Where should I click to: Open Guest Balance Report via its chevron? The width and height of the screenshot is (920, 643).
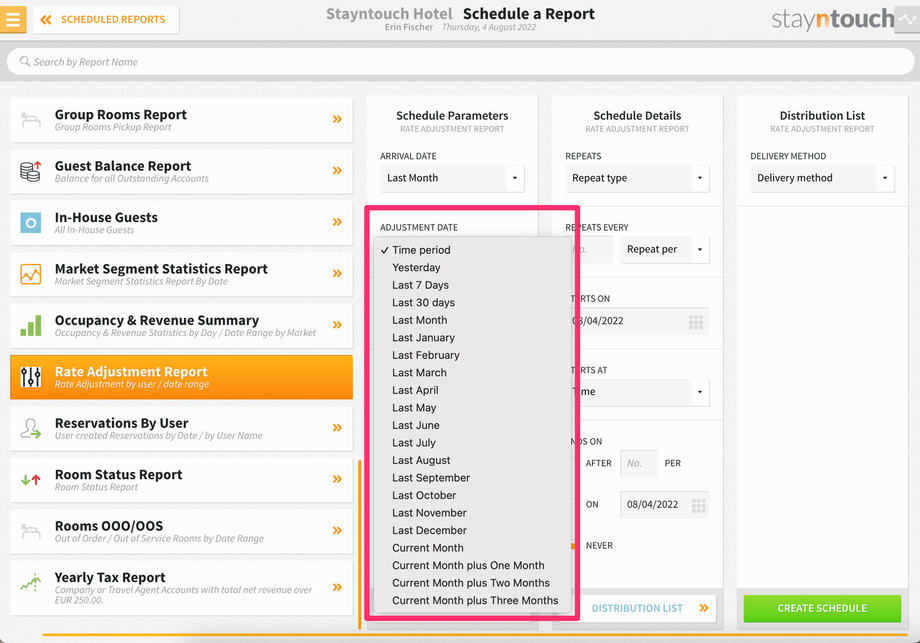337,171
